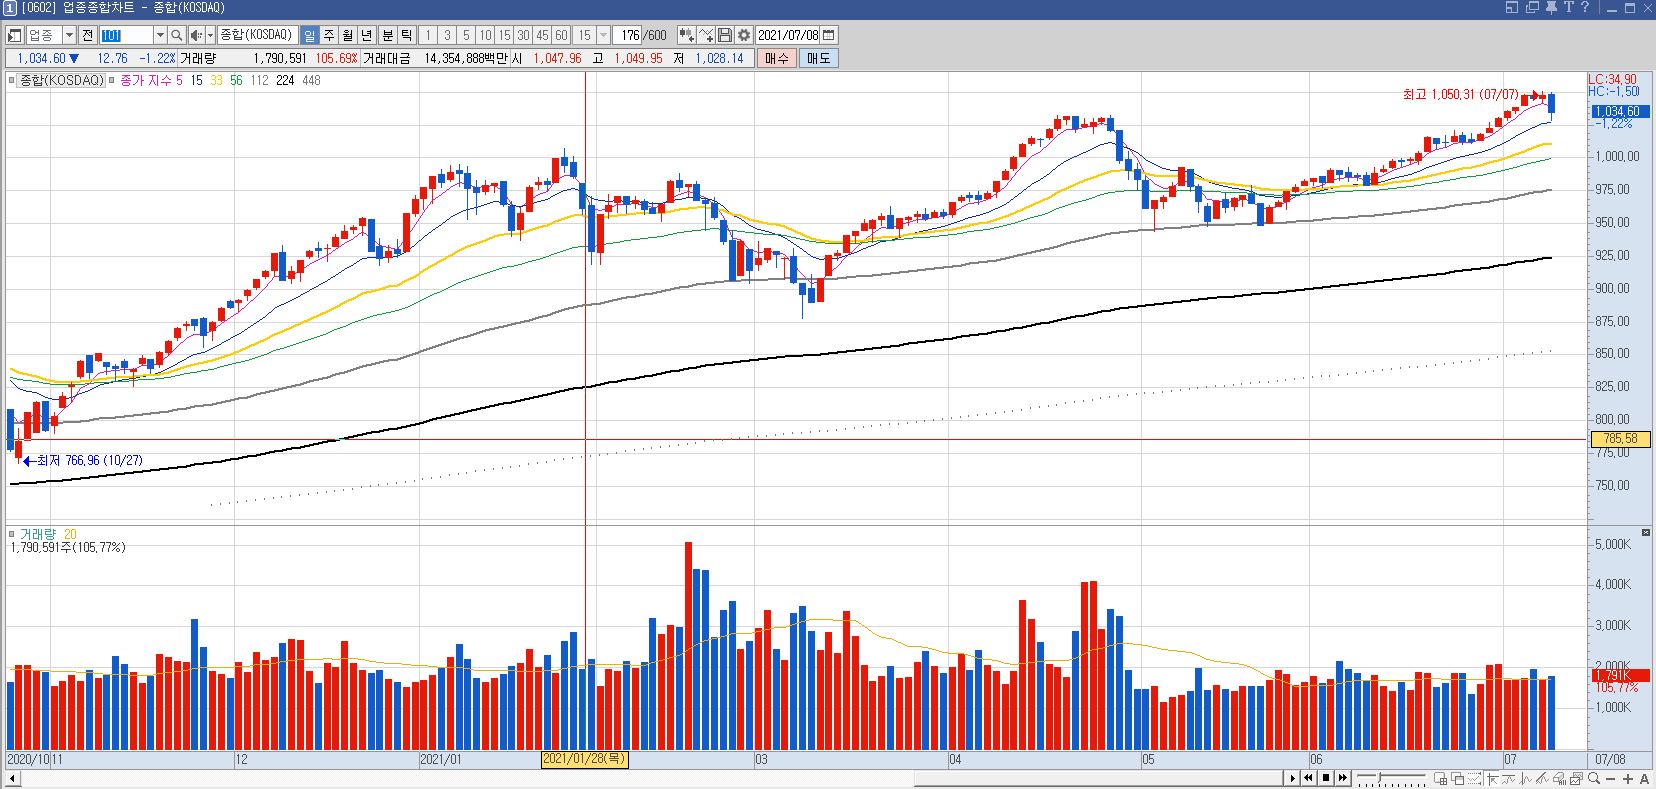The width and height of the screenshot is (1656, 789).
Task: Open the 업종 dropdown arrow
Action: tap(70, 35)
